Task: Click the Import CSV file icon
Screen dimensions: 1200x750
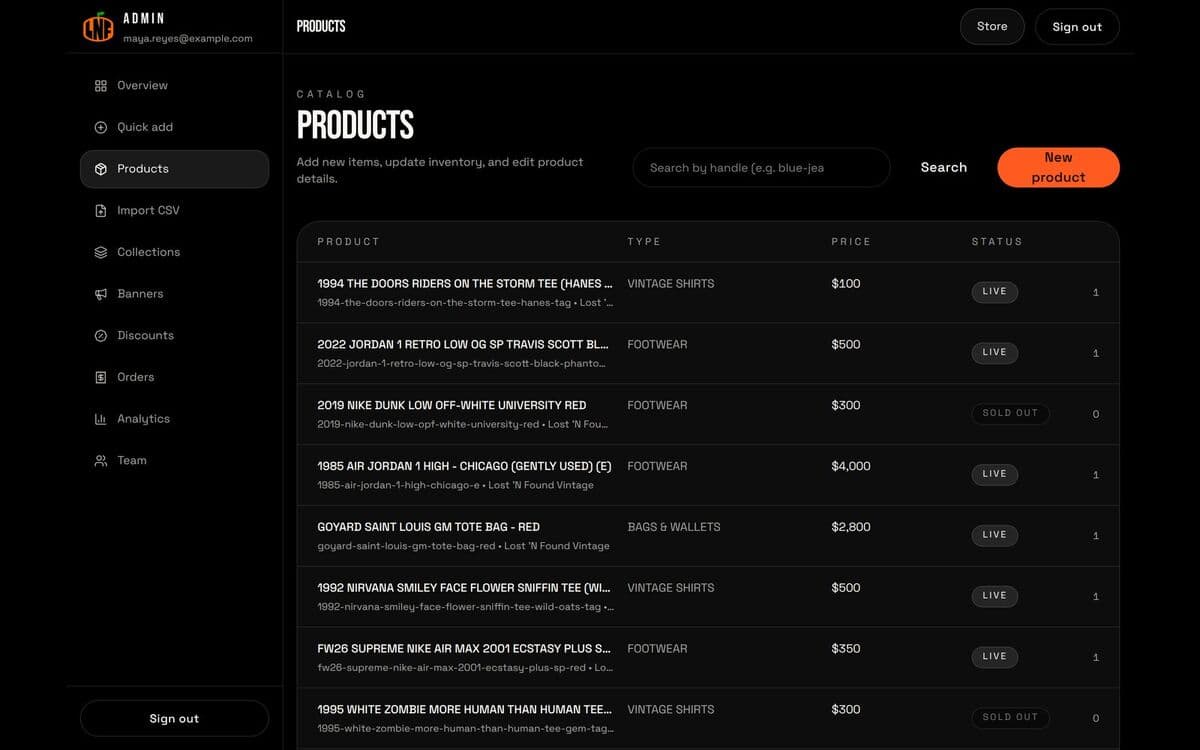Action: point(100,211)
